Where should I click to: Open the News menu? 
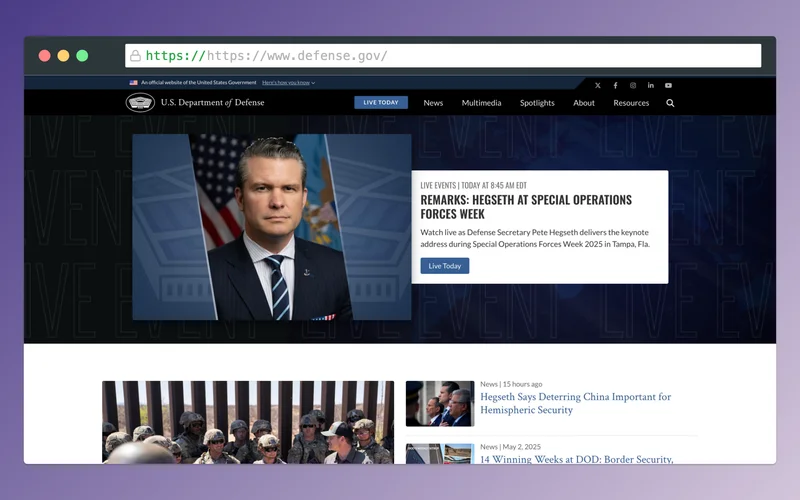(433, 103)
